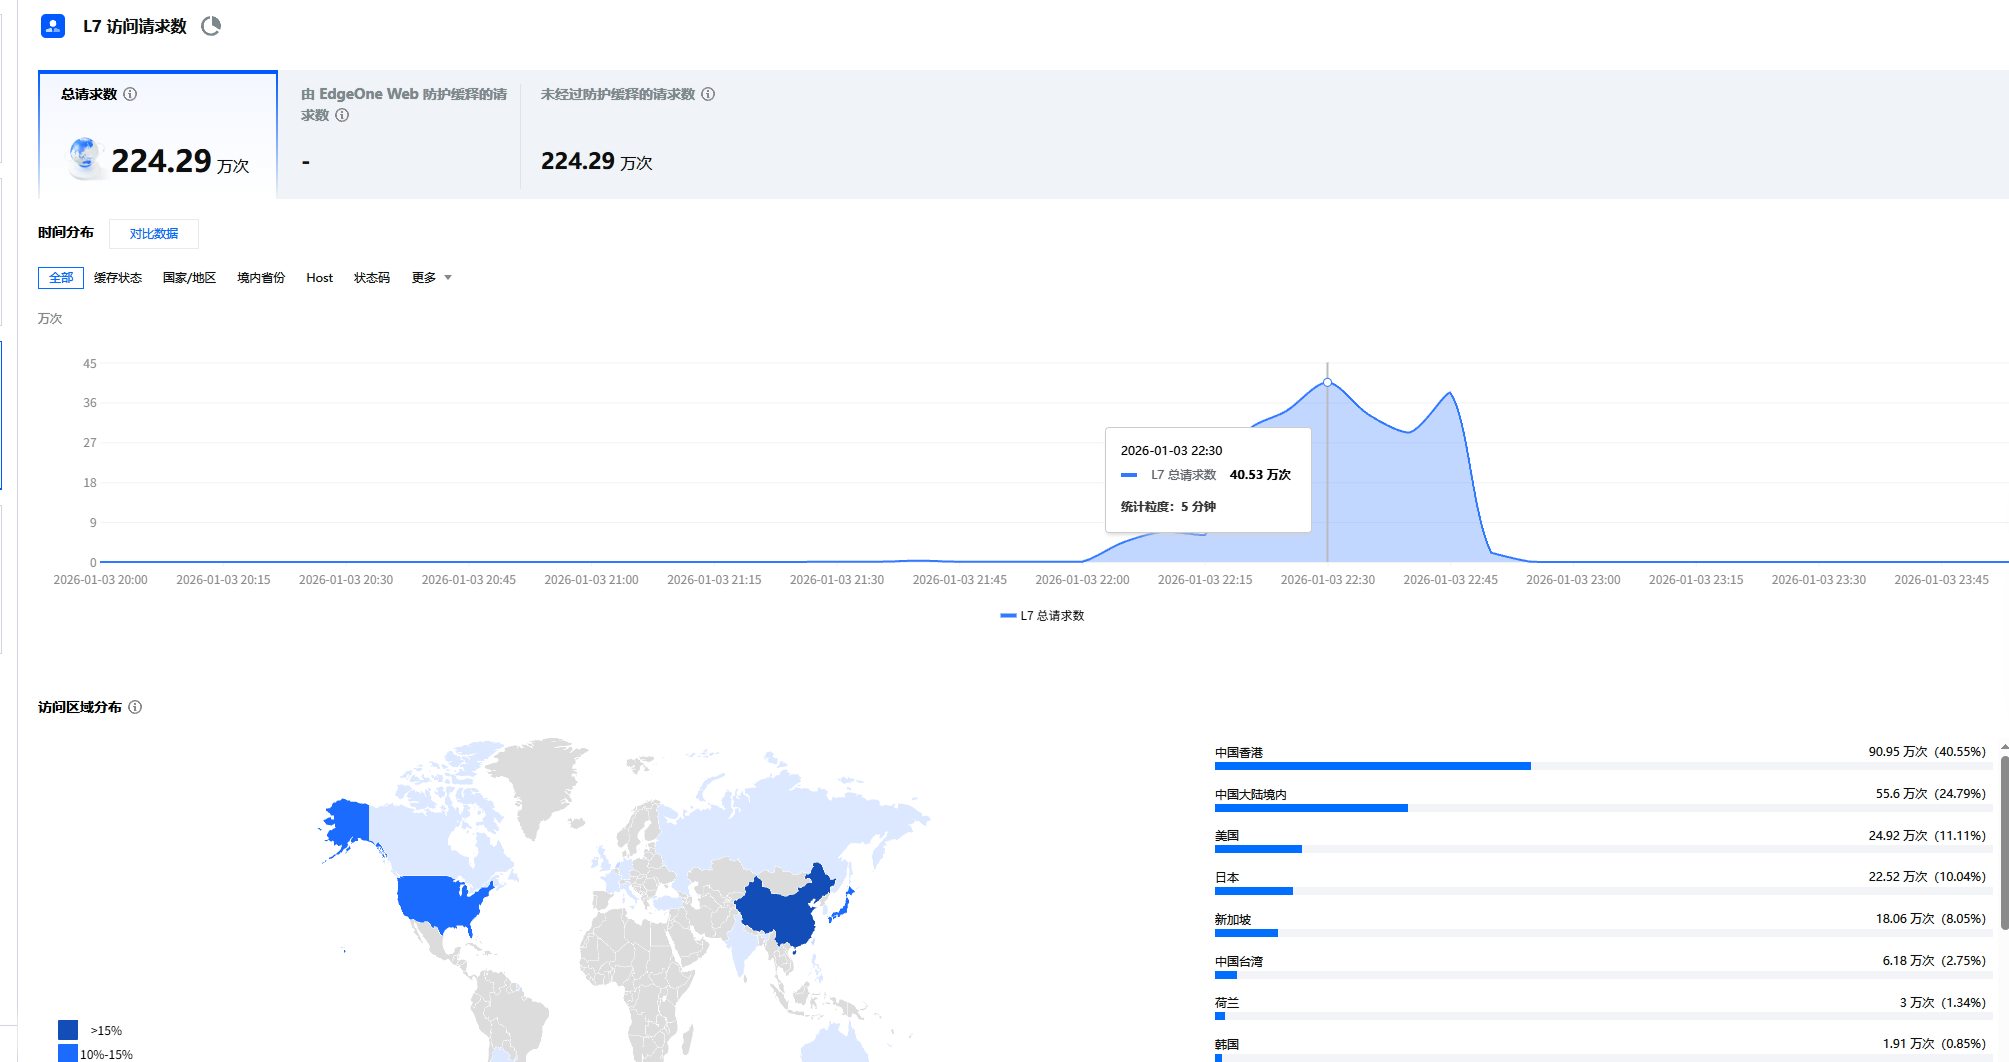Click the 对比数据 button
The height and width of the screenshot is (1062, 2009).
pos(153,233)
